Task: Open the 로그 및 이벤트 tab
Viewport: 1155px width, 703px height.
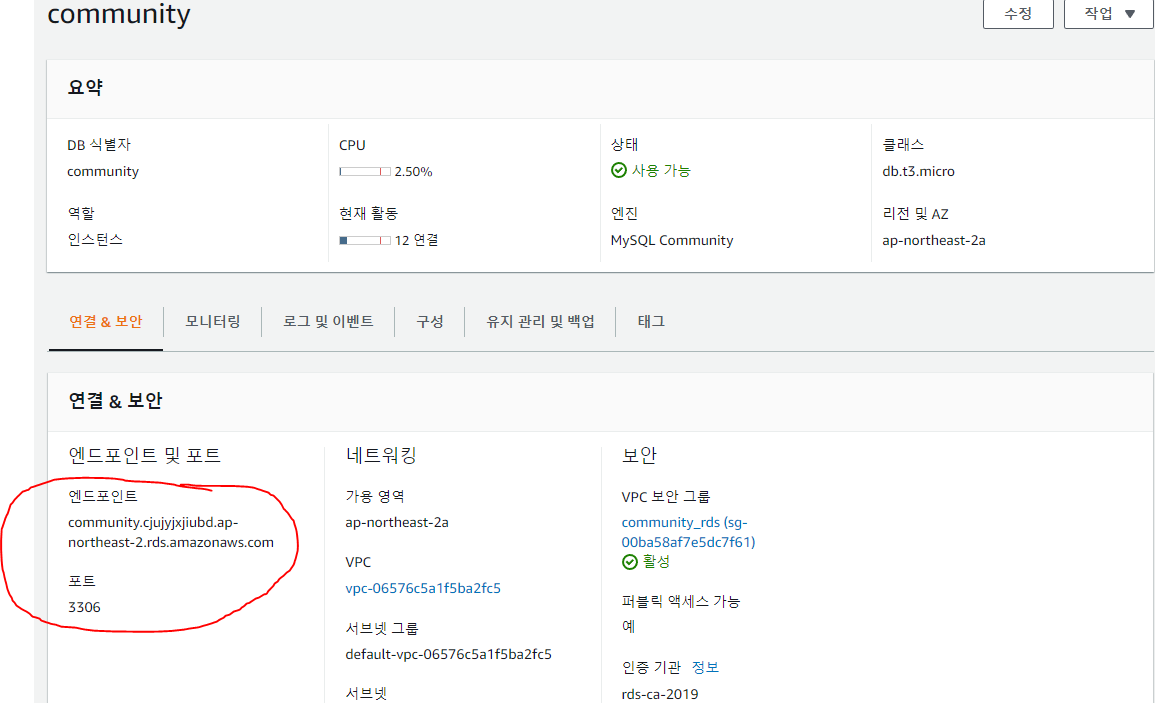Action: tap(328, 321)
